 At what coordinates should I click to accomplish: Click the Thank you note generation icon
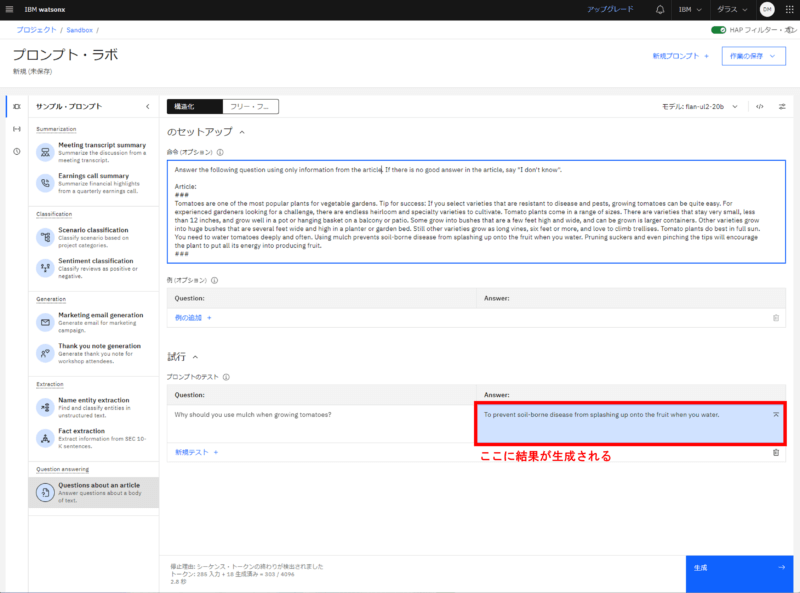[x=45, y=353]
